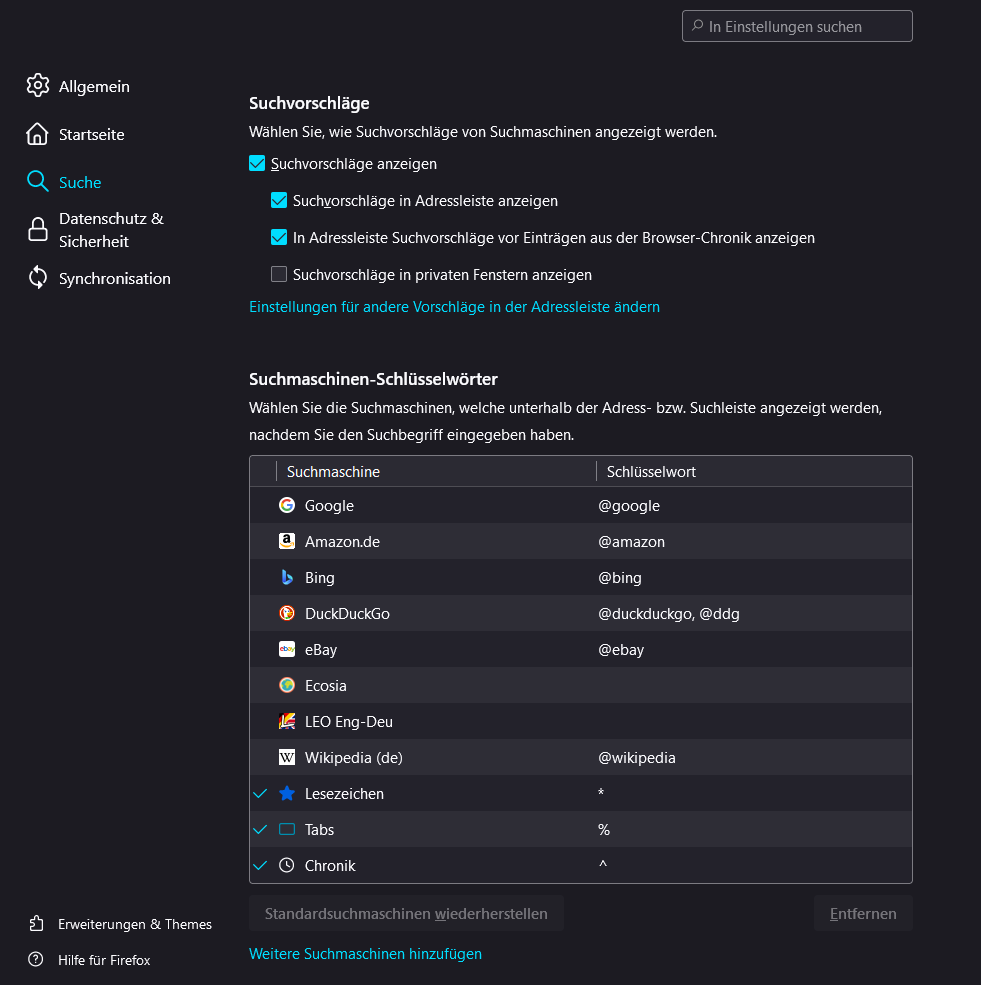Toggle Suchvorschläge in Adressleiste anzeigen checkbox

[279, 201]
